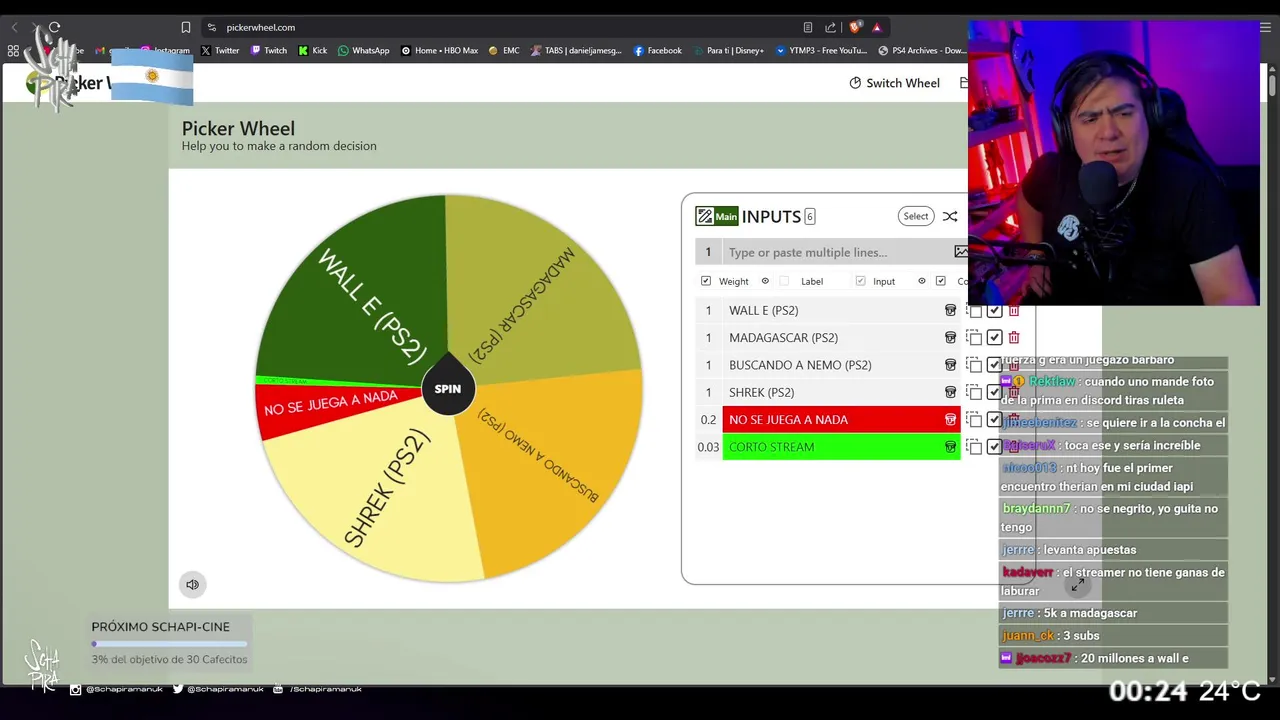The image size is (1280, 720).
Task: Open the WhatsApp bookmark
Action: (364, 50)
